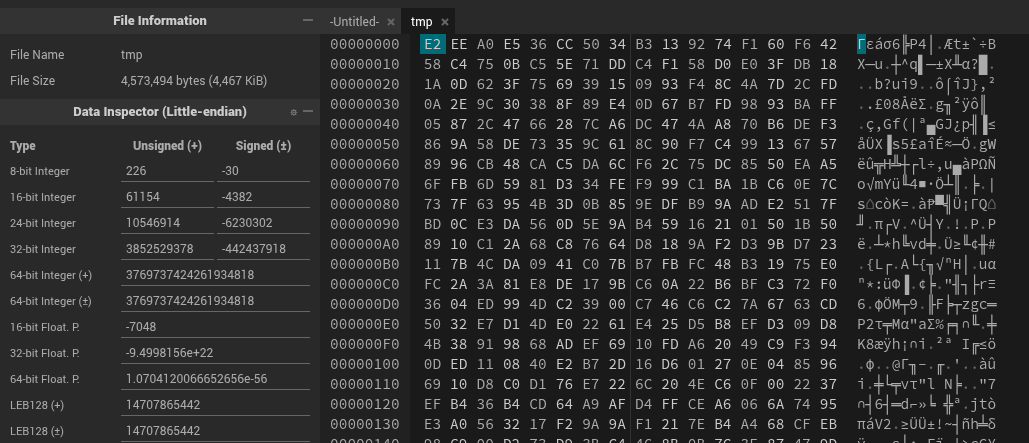
Task: Open Data Inspector settings gear
Action: tap(294, 112)
